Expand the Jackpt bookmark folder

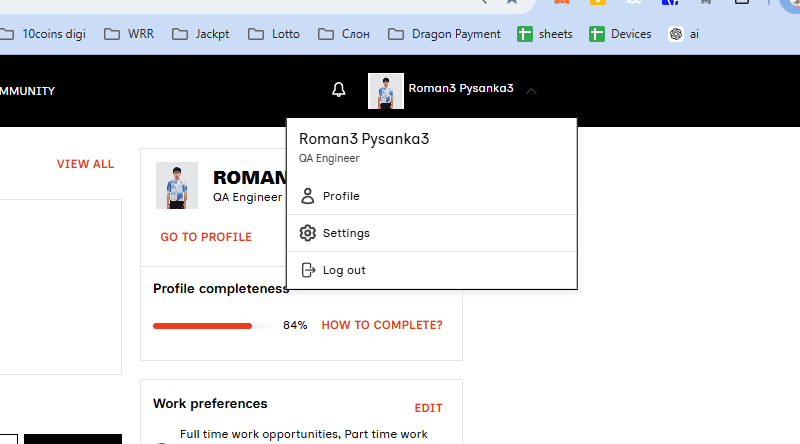(201, 34)
